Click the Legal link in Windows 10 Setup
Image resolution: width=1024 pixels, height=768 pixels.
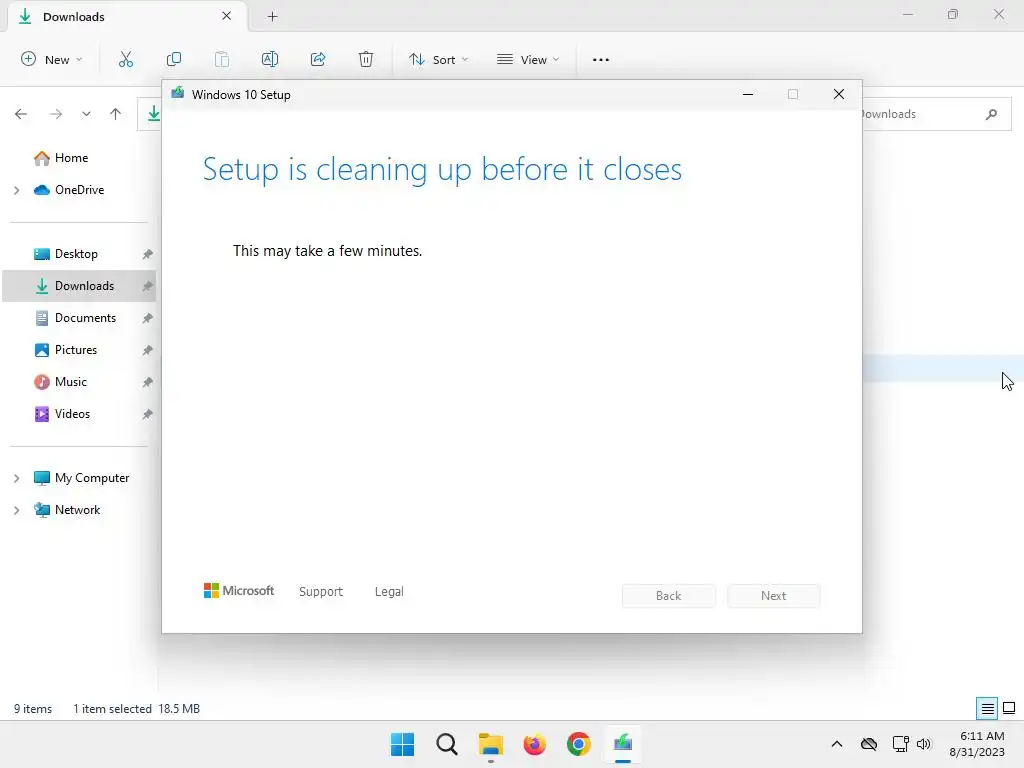(389, 592)
